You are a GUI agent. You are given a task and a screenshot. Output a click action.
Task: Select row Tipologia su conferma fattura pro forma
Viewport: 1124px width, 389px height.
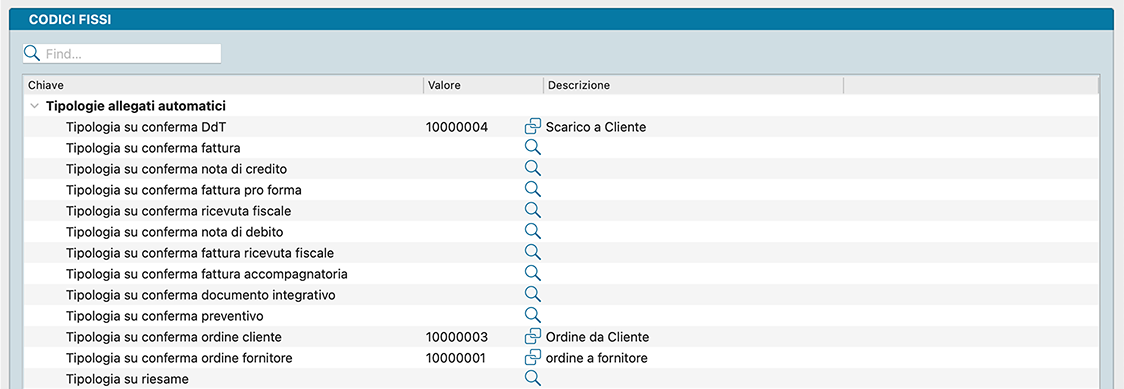(x=561, y=190)
